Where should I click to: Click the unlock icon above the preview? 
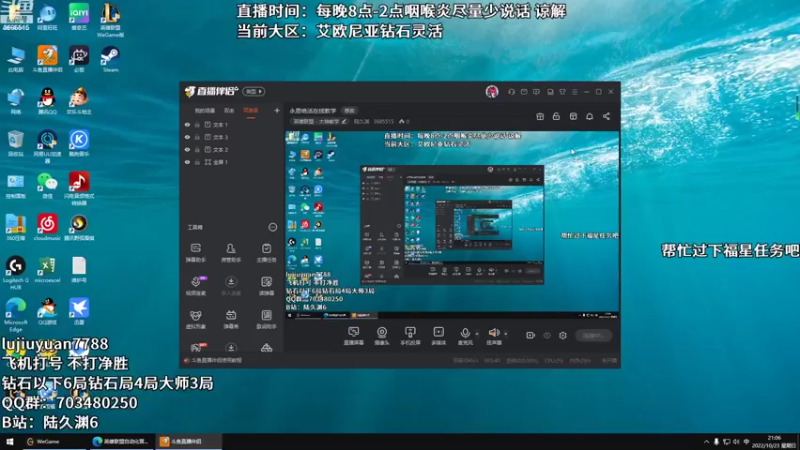(x=556, y=116)
